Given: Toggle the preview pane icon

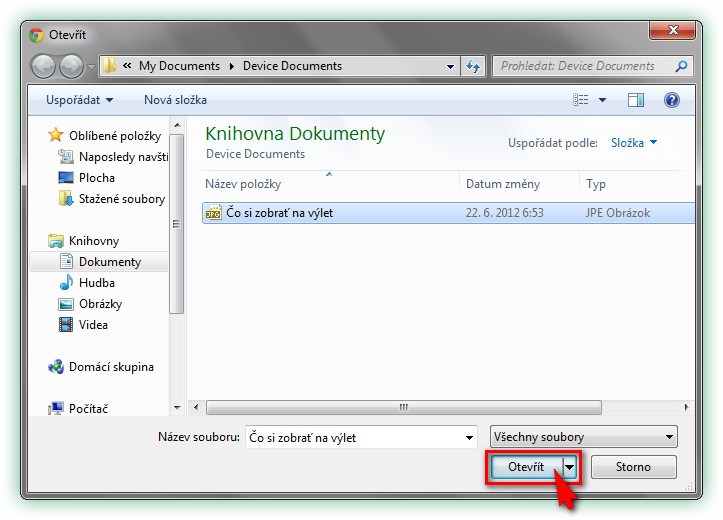Looking at the screenshot, I should coord(636,100).
